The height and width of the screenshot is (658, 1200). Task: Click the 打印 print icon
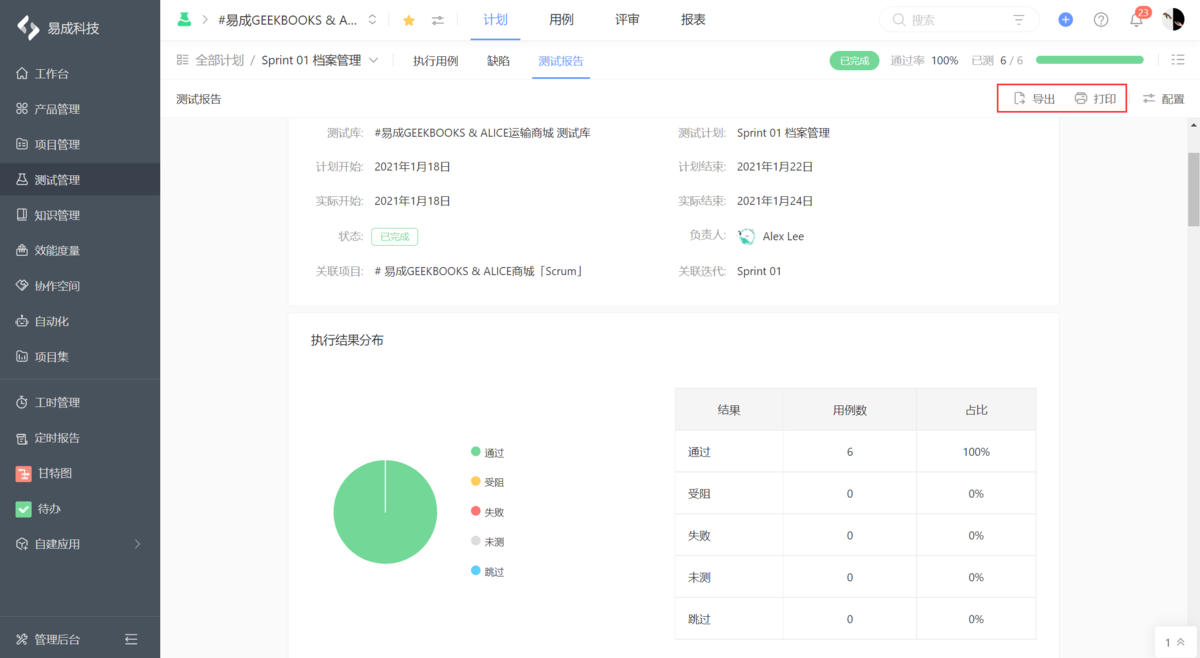[x=1081, y=98]
